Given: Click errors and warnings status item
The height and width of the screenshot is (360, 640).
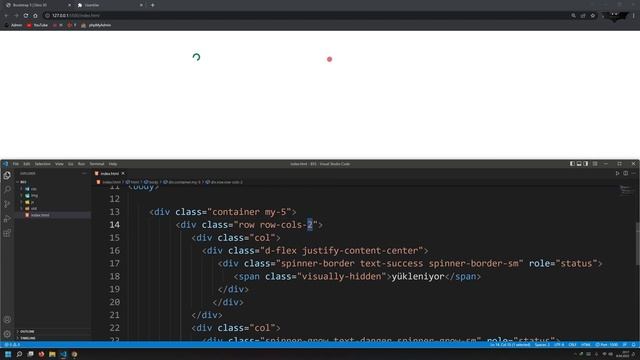Looking at the screenshot, I should [x=12, y=345].
